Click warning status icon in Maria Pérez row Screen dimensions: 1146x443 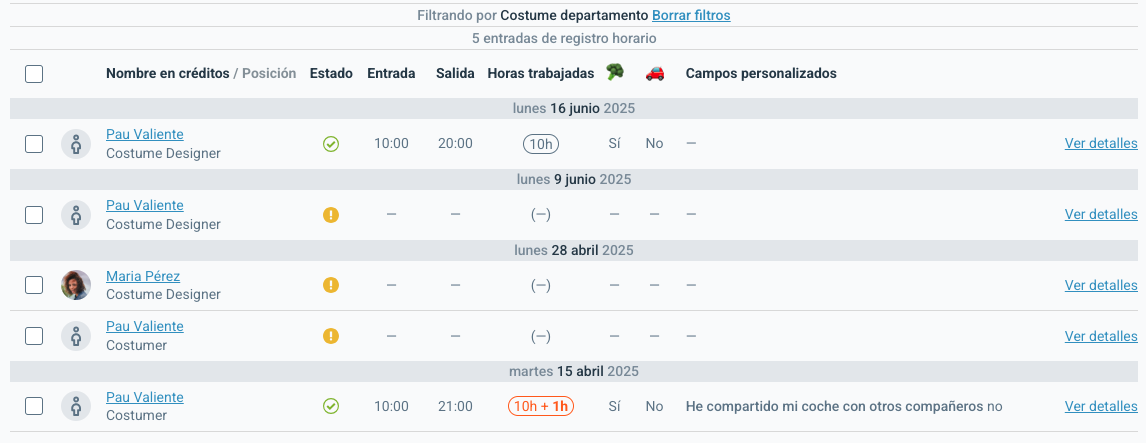tap(331, 285)
